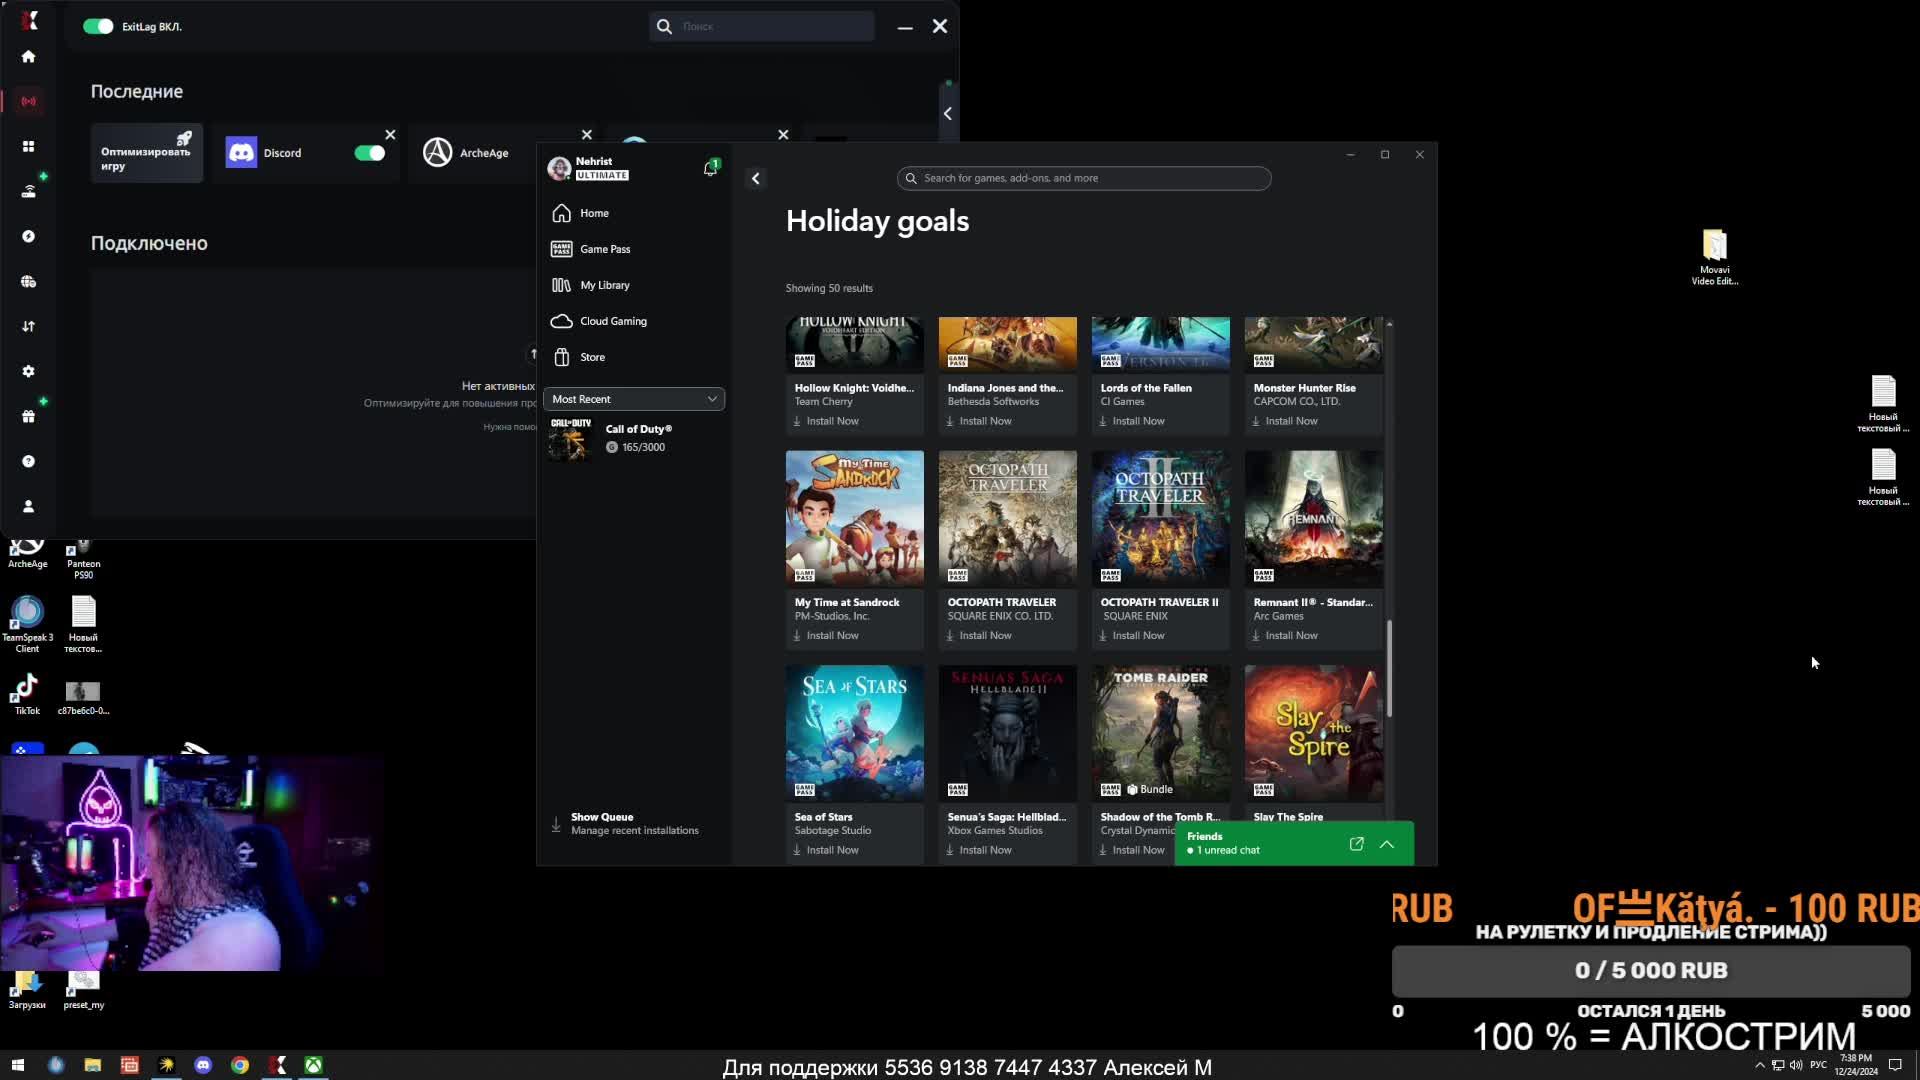Disable the Discord optimization toggle
Viewport: 1920px width, 1080px height.
coord(369,153)
